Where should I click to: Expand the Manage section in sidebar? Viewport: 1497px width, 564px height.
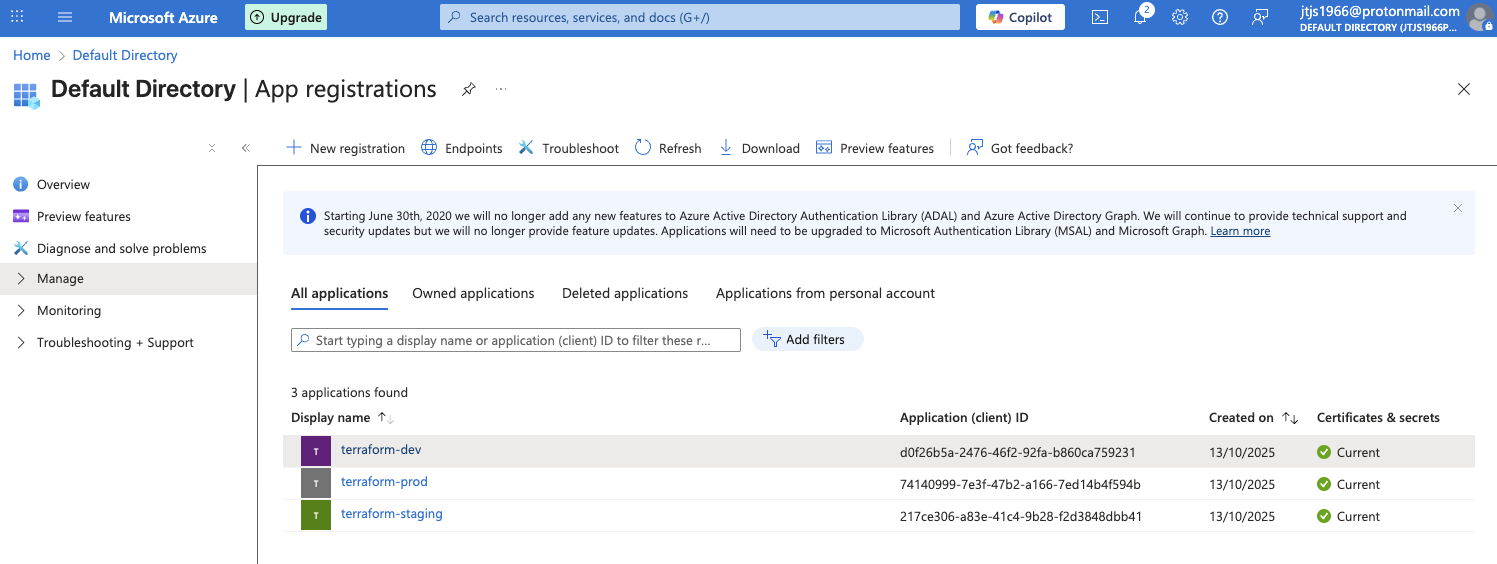60,279
